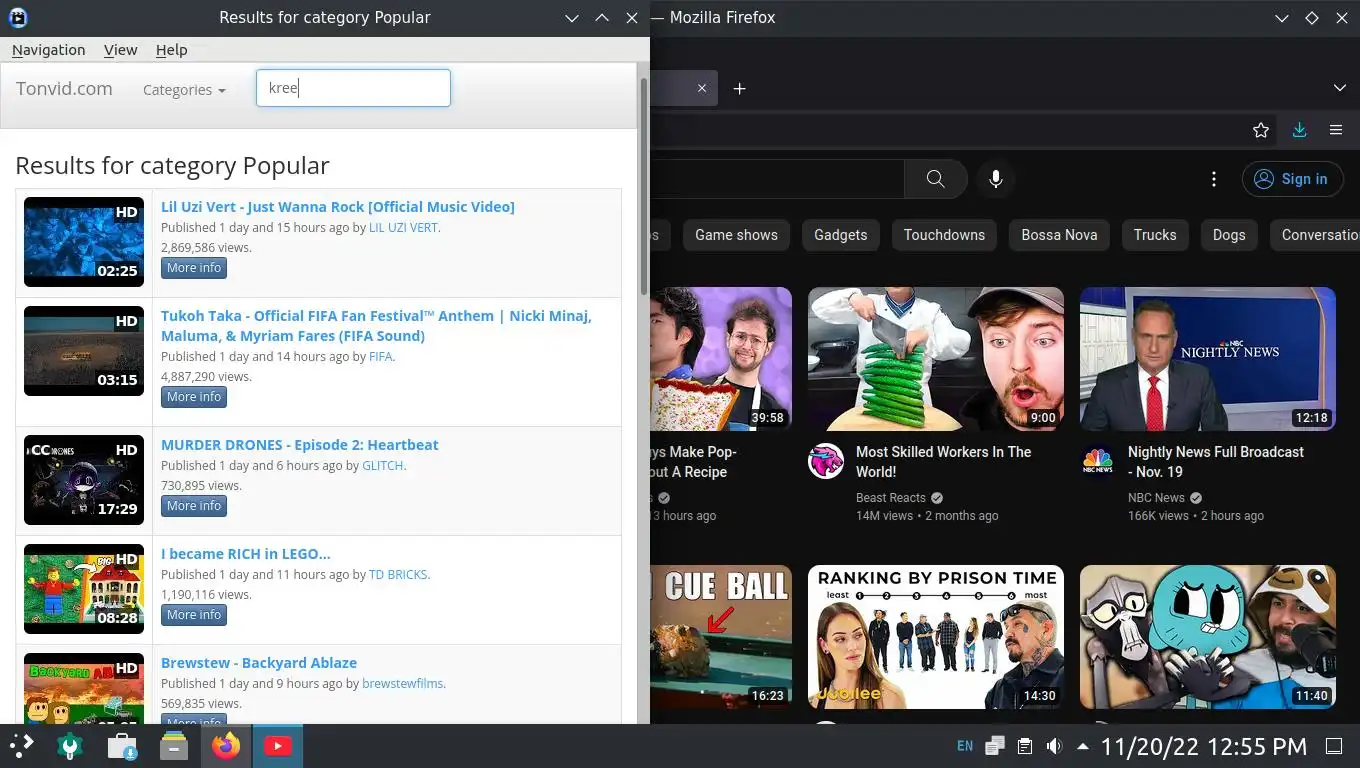Open Nightly News Full Broadcast thumbnail
This screenshot has width=1360, height=768.
[x=1208, y=359]
